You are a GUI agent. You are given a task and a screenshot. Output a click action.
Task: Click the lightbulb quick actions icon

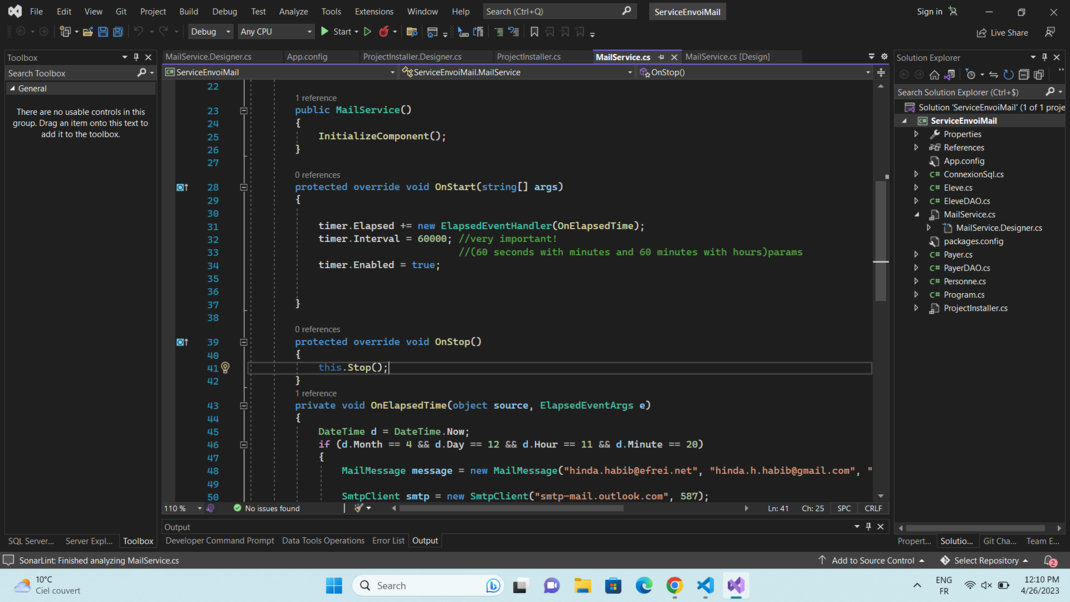click(225, 368)
